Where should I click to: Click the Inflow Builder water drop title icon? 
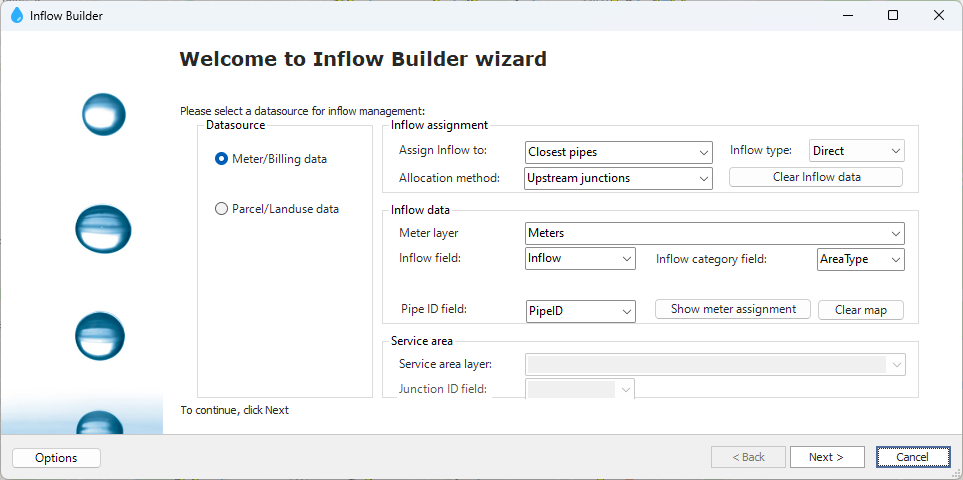pos(16,16)
